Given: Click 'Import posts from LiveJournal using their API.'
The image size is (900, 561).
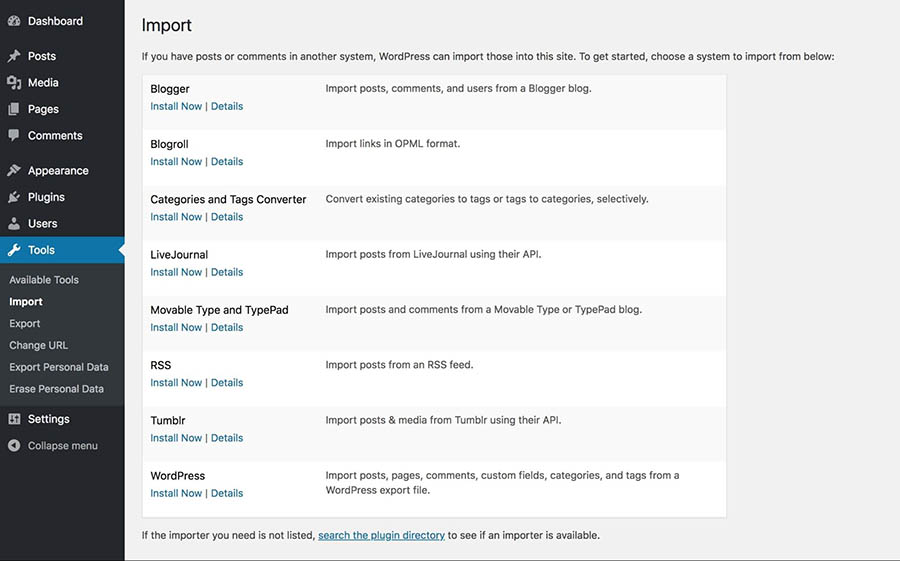Looking at the screenshot, I should [433, 254].
